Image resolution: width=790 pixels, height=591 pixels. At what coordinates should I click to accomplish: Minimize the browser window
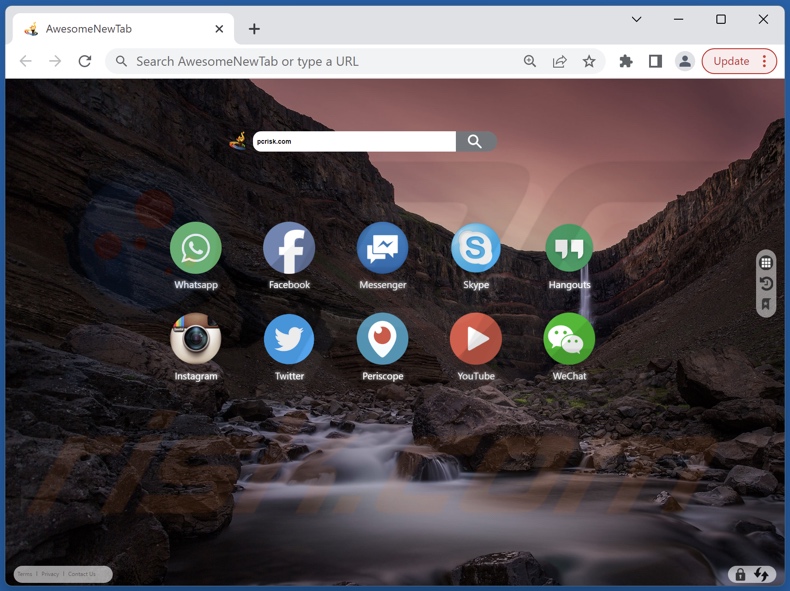click(679, 19)
